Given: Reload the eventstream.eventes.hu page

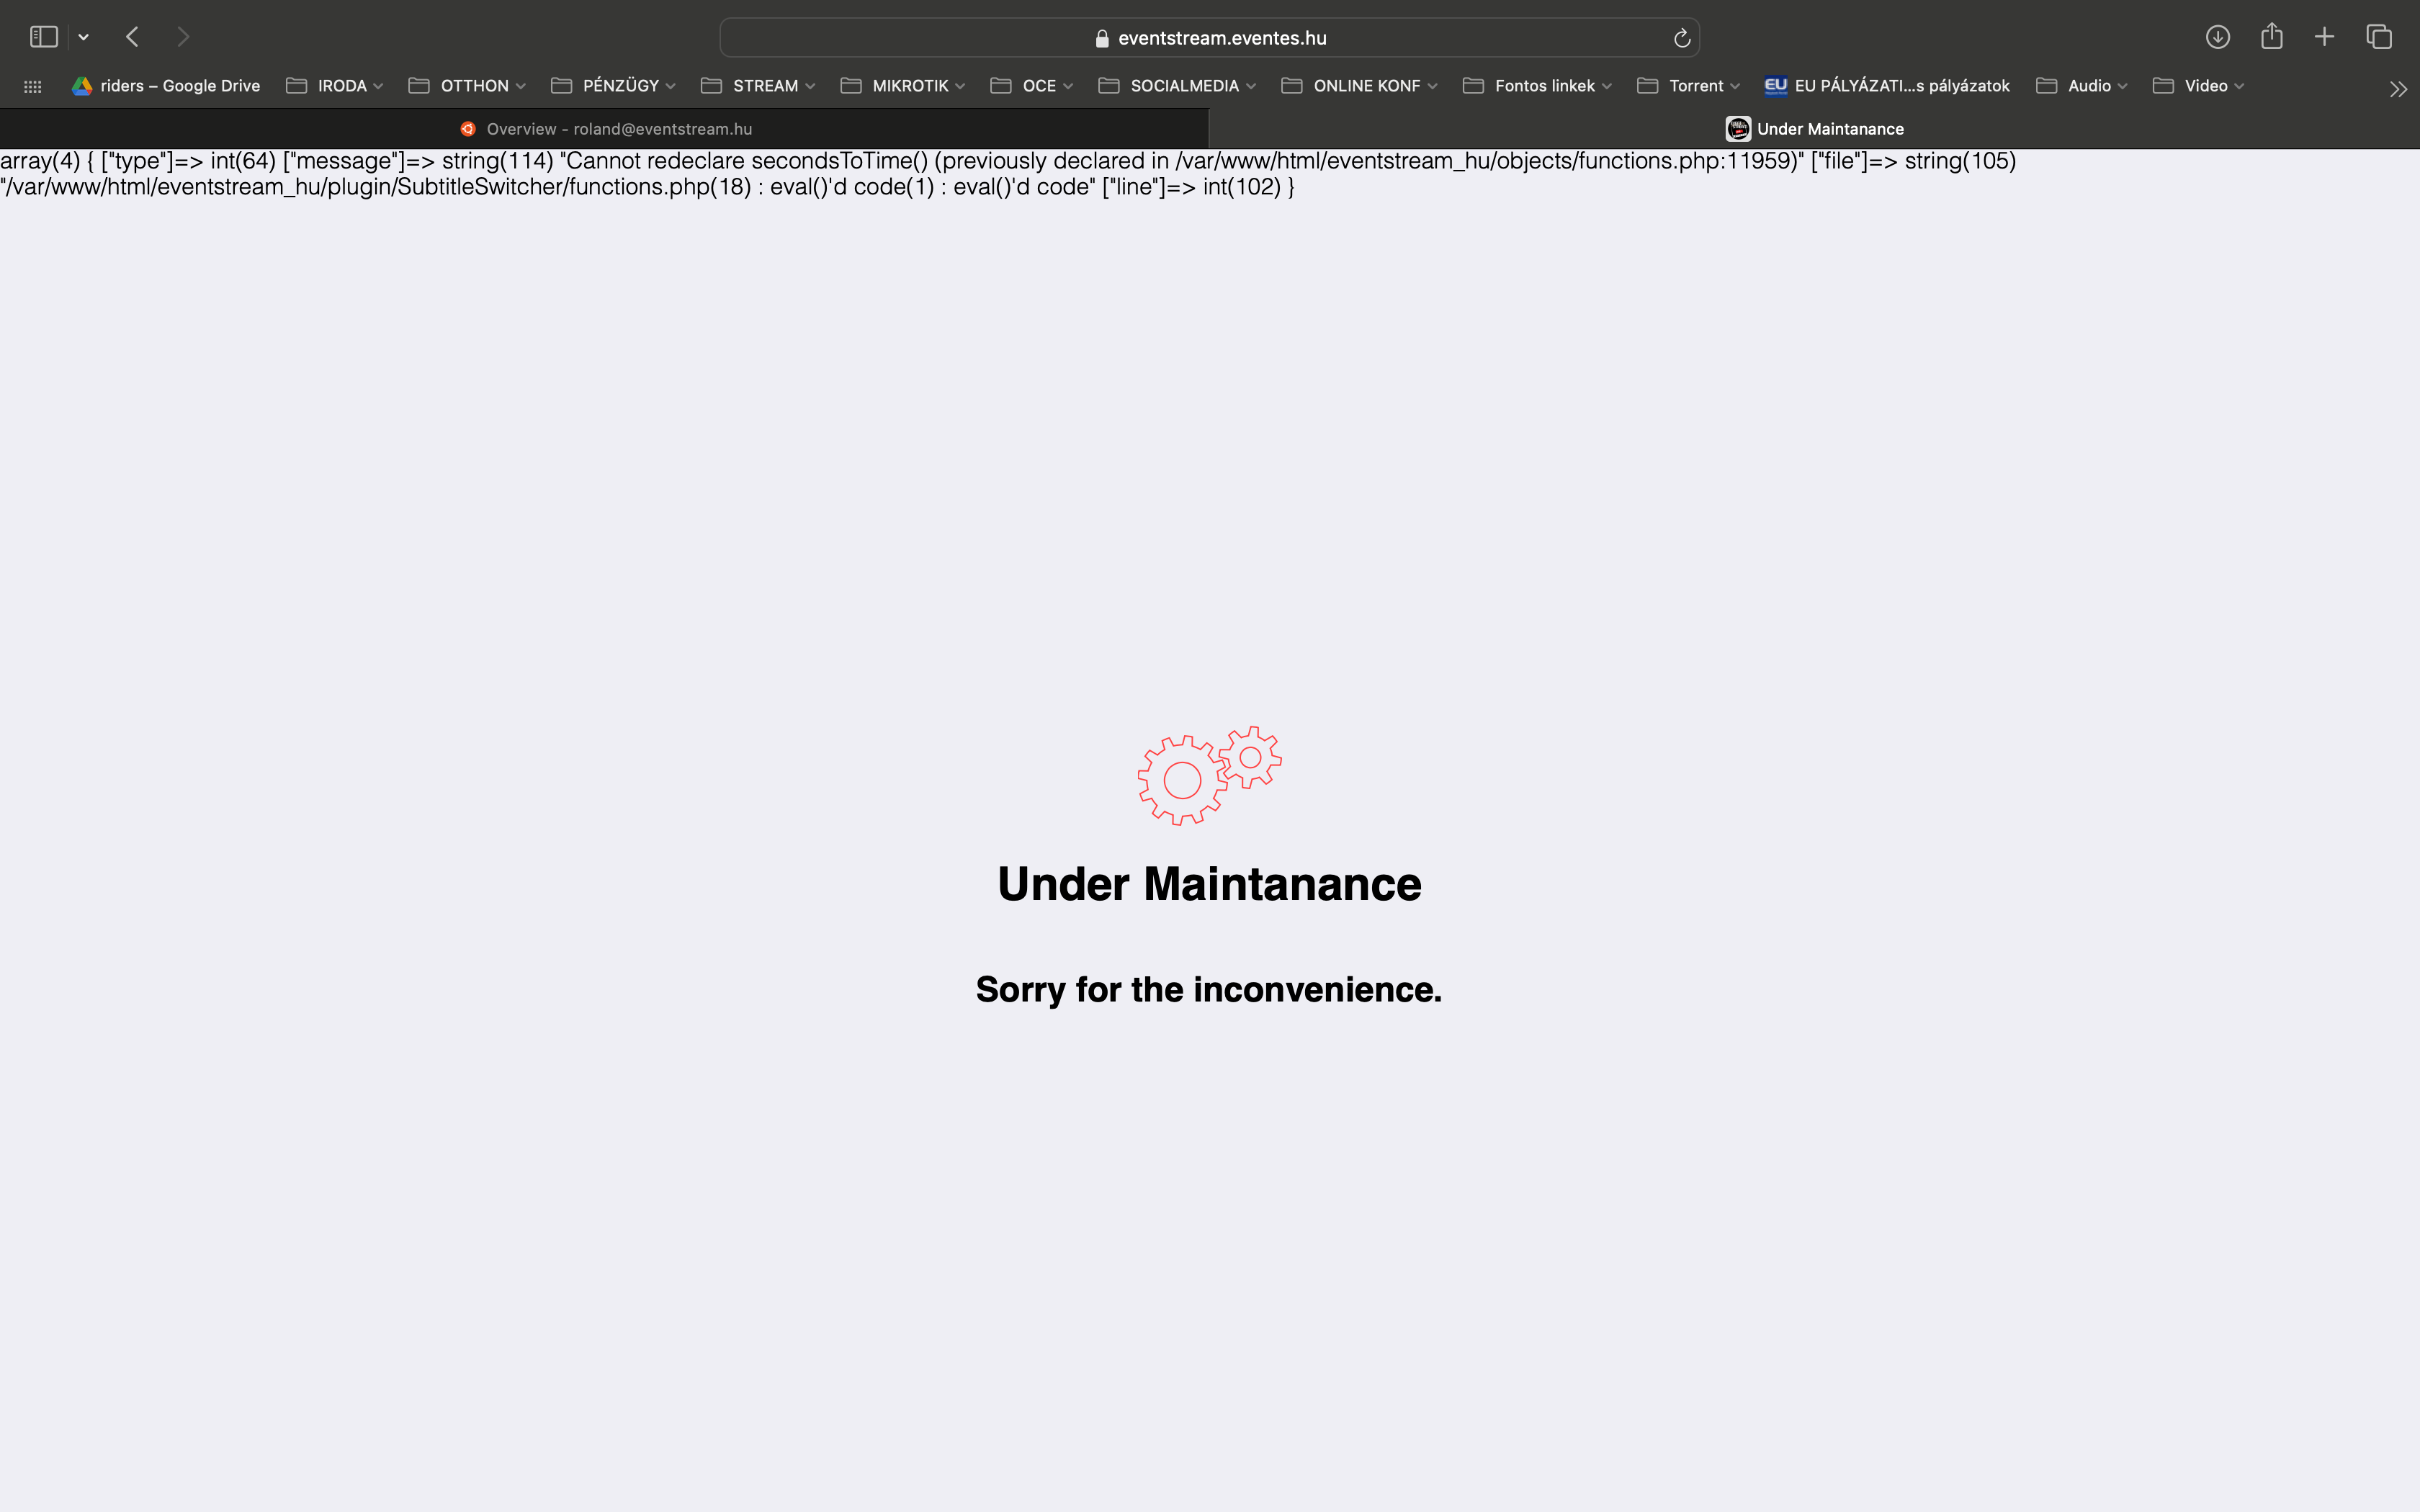Looking at the screenshot, I should (x=1680, y=37).
